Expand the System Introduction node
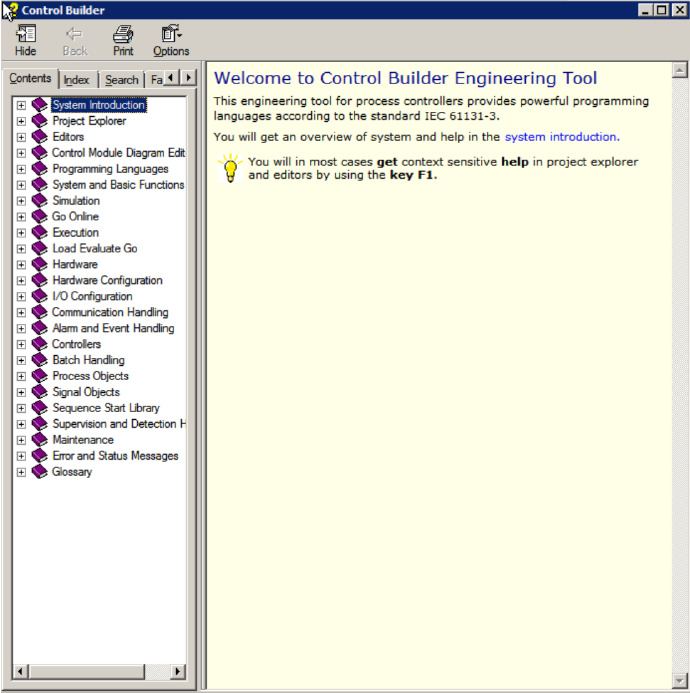This screenshot has width=690, height=693. click(x=21, y=105)
